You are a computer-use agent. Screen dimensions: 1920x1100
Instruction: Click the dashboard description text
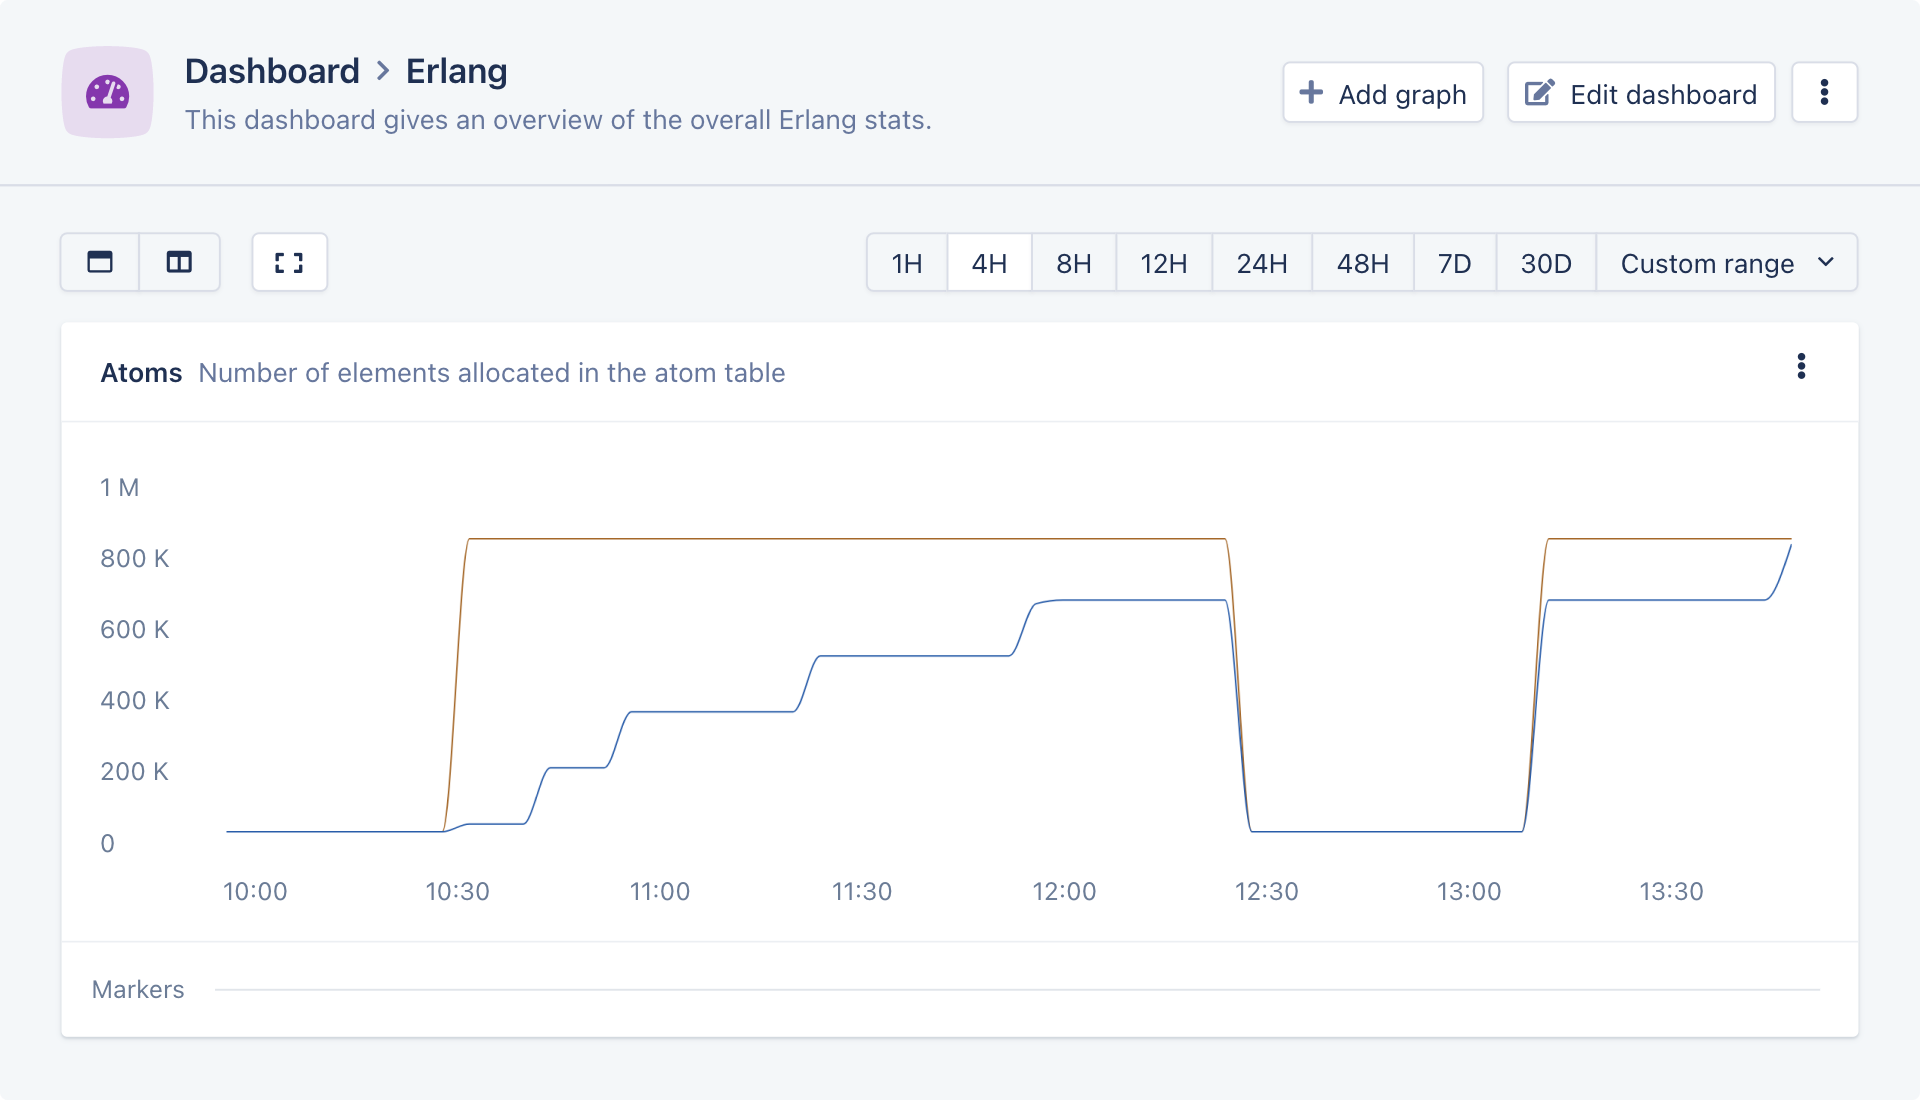[x=558, y=120]
